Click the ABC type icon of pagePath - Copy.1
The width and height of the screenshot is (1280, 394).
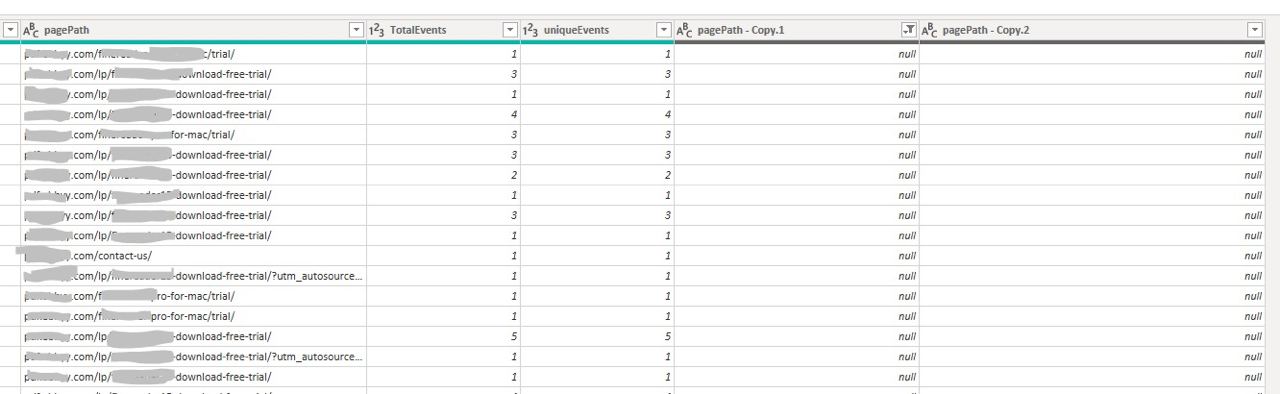tap(685, 31)
